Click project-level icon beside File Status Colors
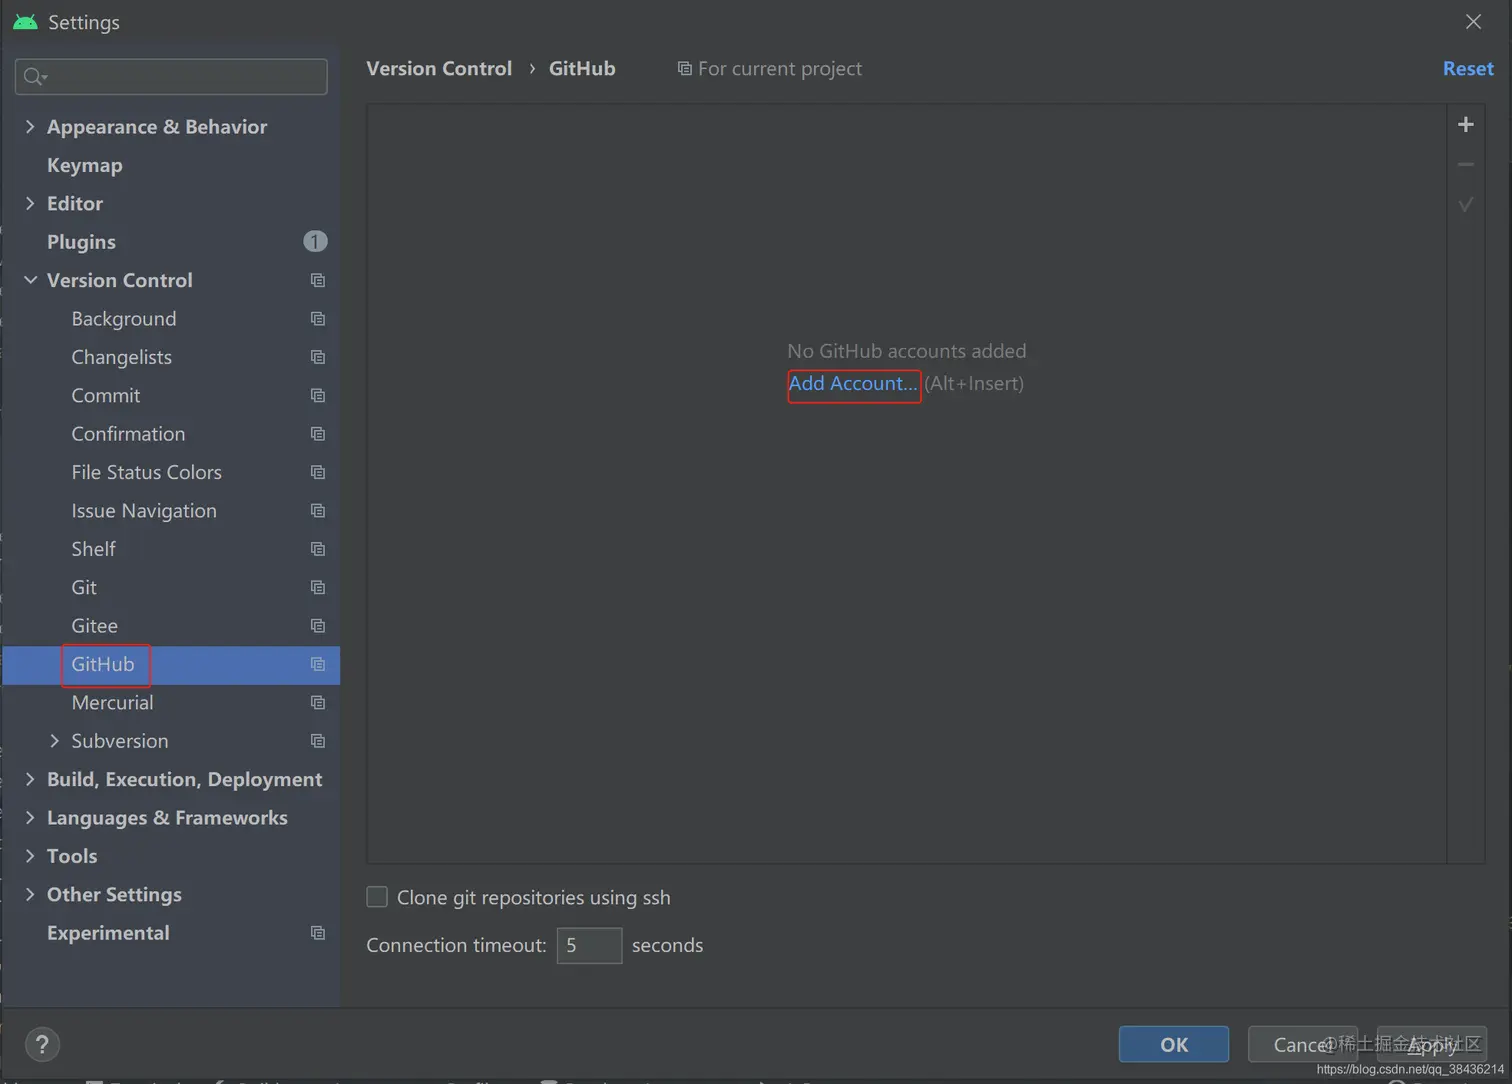Image resolution: width=1512 pixels, height=1084 pixels. point(318,473)
